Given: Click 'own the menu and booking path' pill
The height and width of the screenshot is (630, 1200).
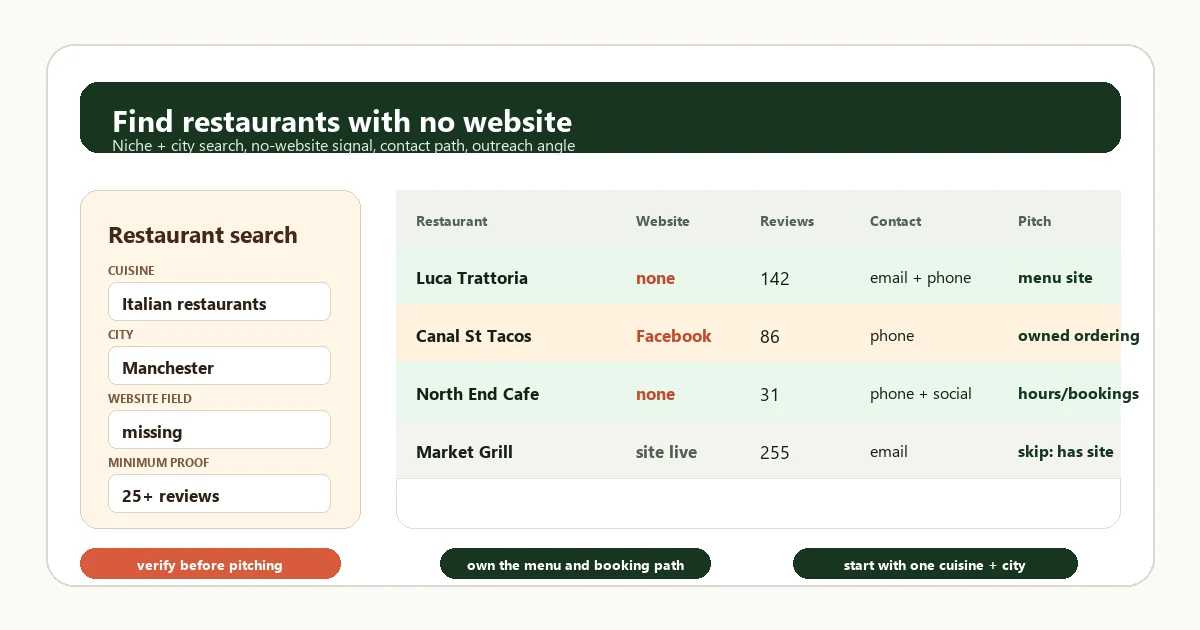Looking at the screenshot, I should click(575, 564).
